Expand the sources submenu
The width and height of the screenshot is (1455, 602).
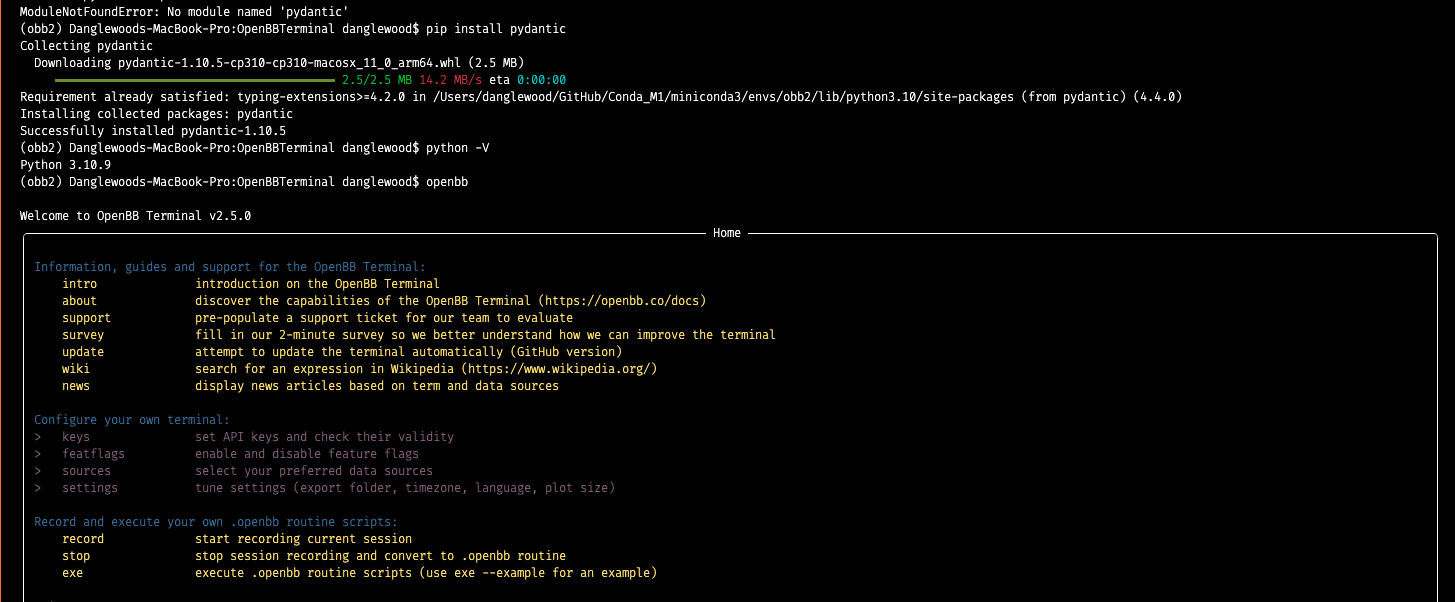86,470
